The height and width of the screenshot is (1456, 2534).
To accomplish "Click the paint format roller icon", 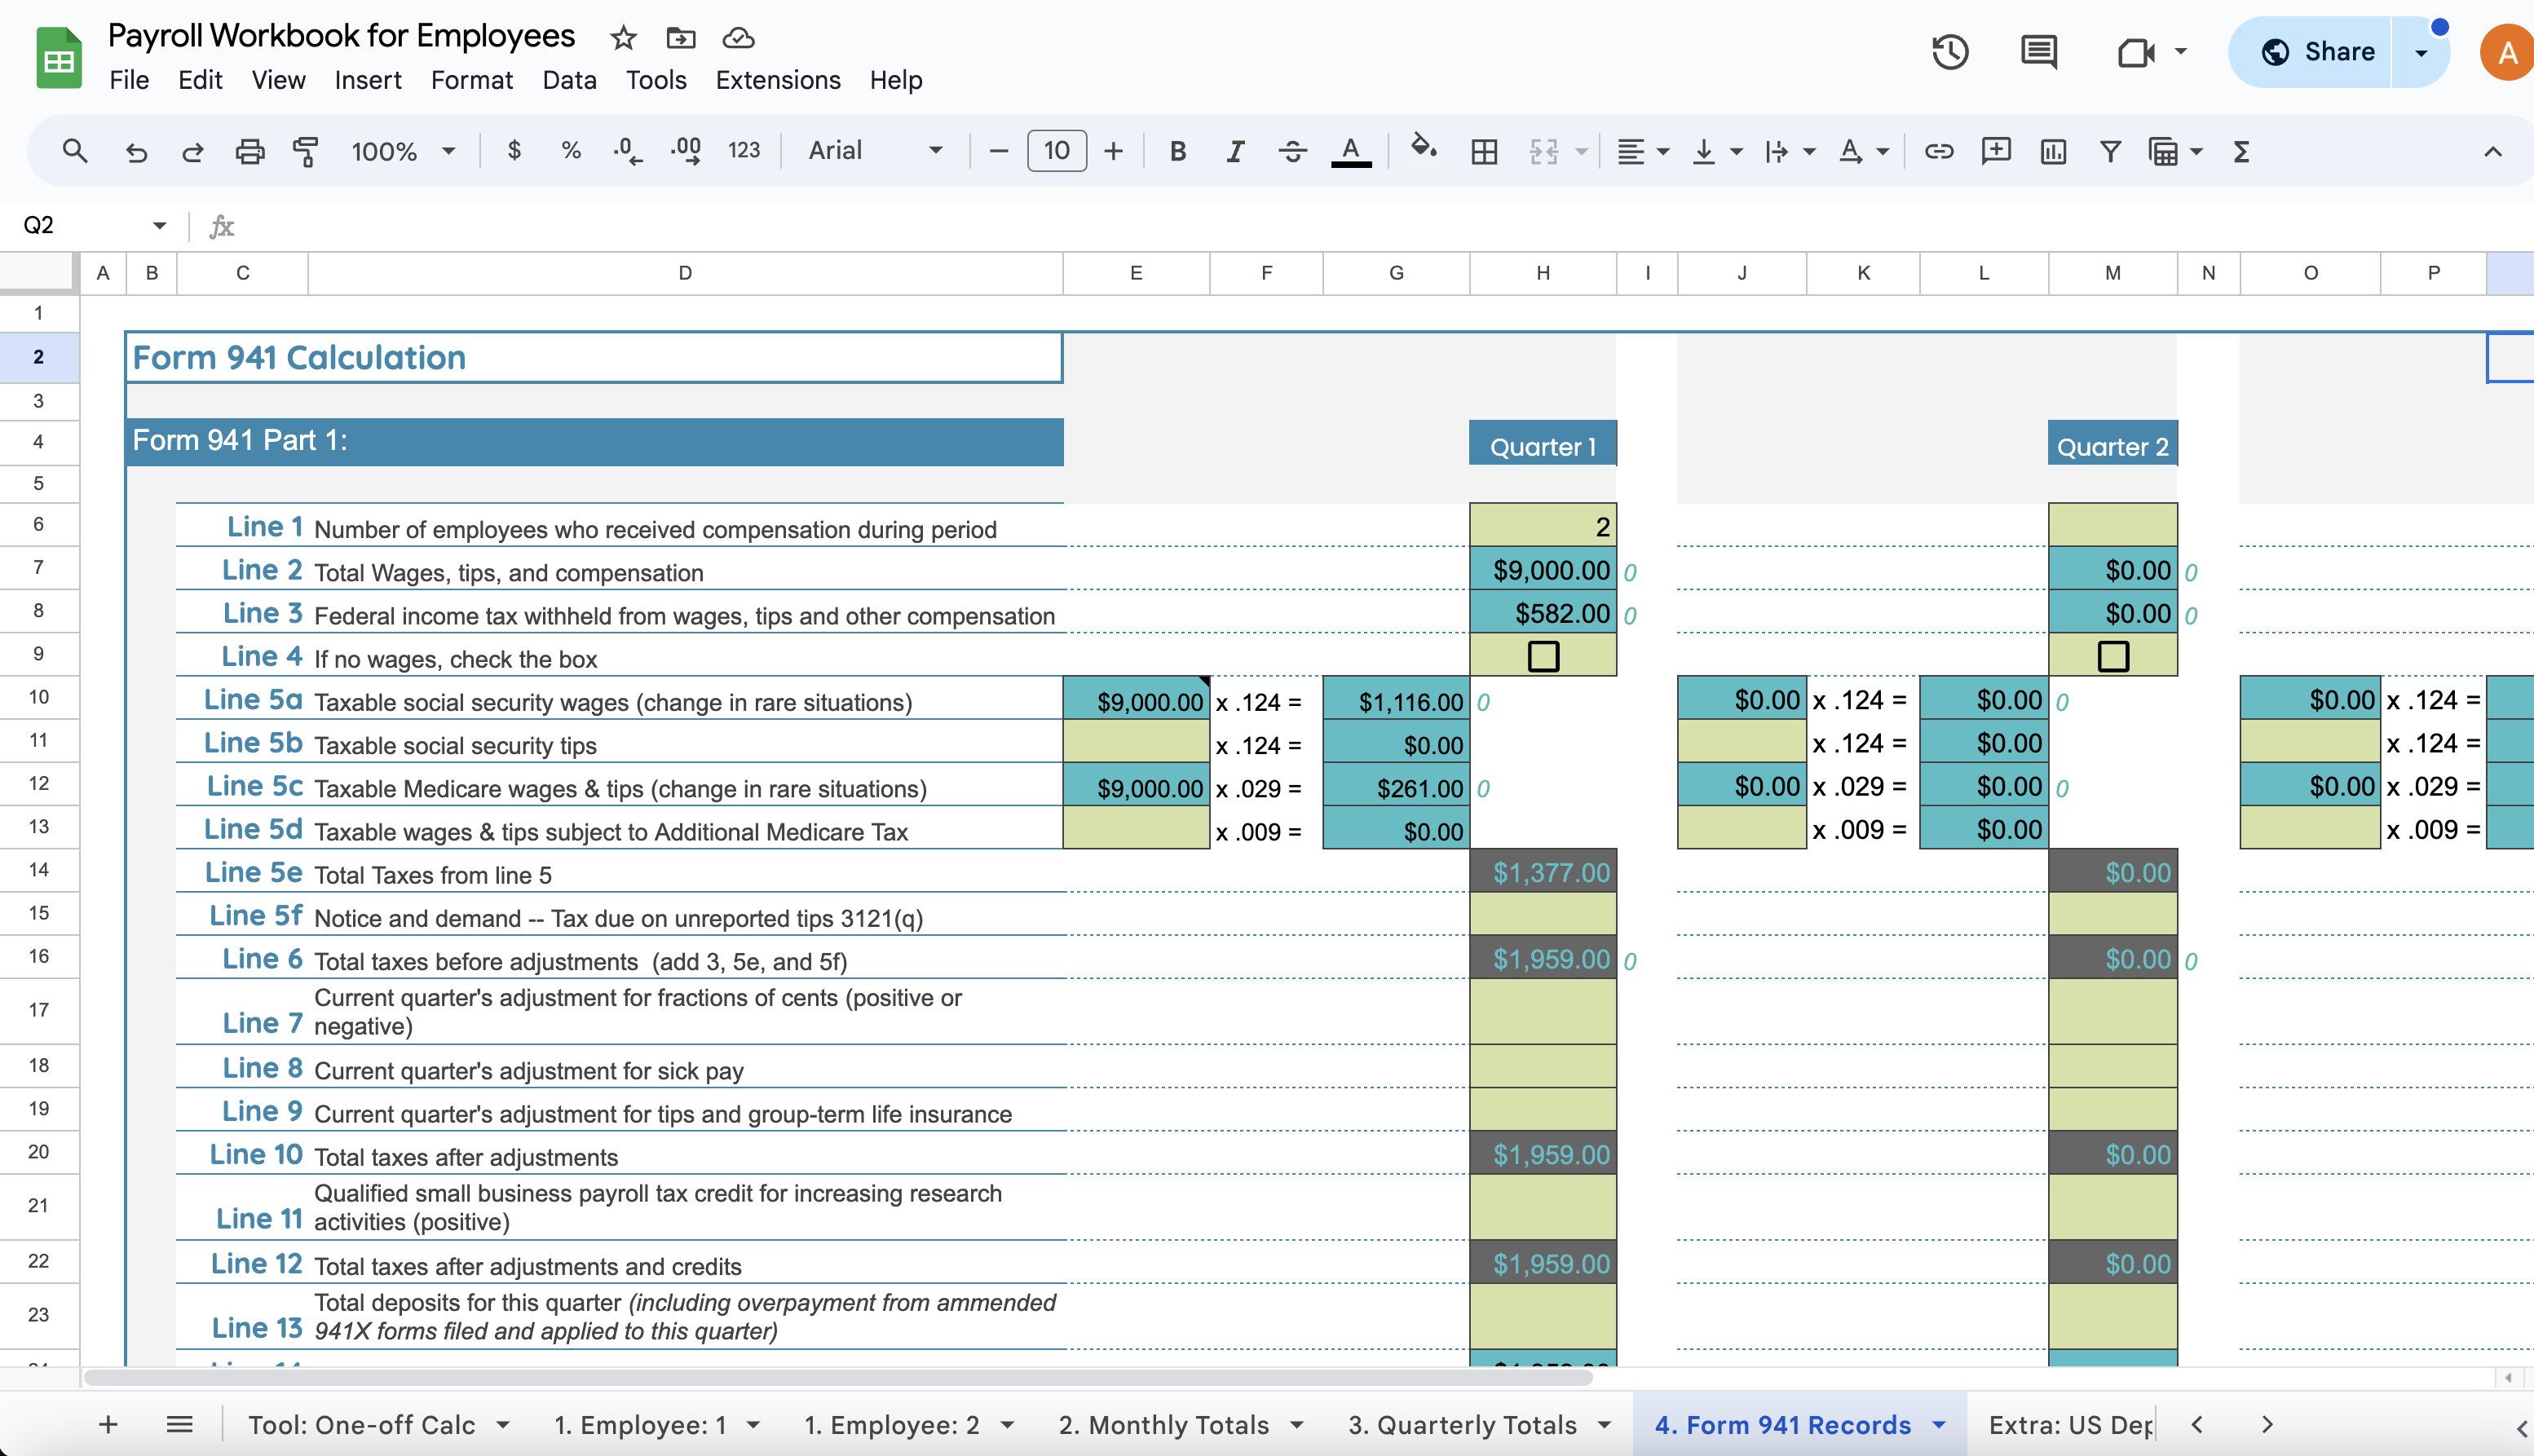I will tap(306, 151).
